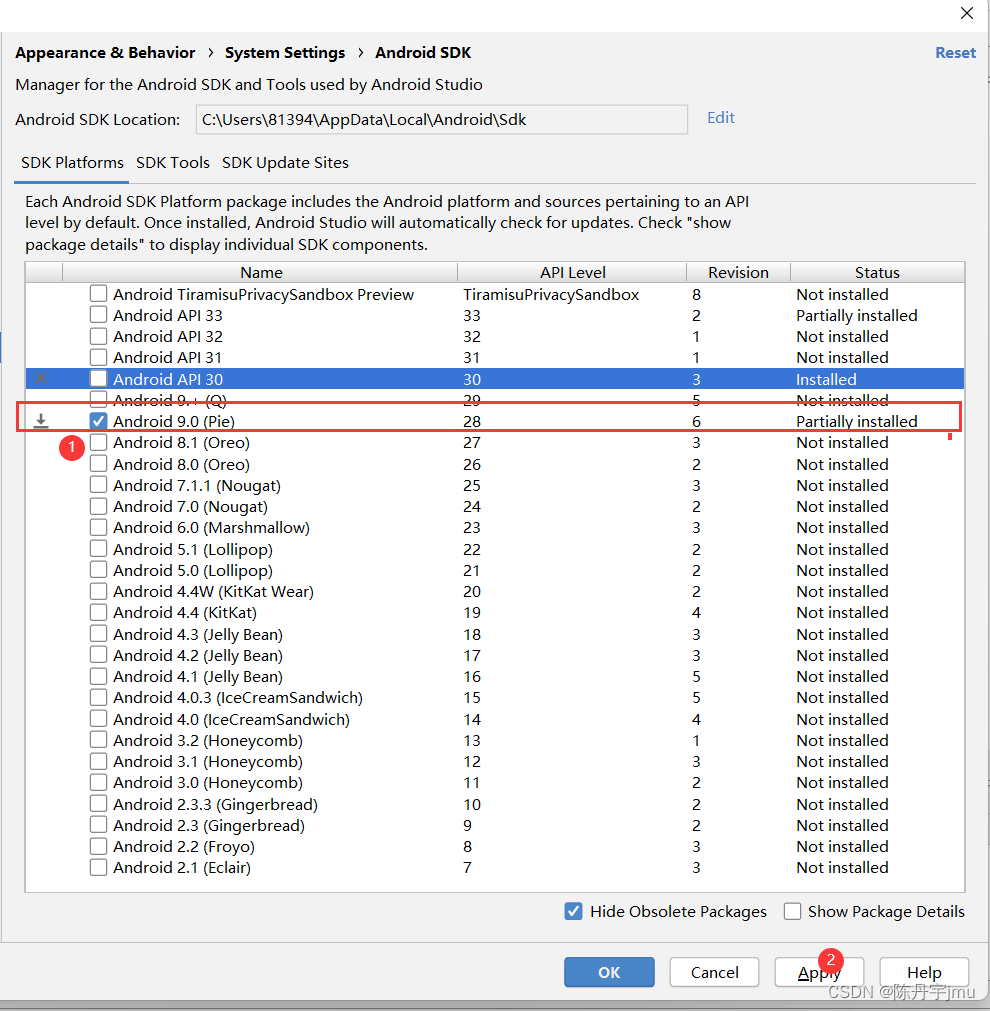The width and height of the screenshot is (990, 1011).
Task: Check the Android 4.4 (KitKat) checkbox
Action: pyautogui.click(x=98, y=613)
